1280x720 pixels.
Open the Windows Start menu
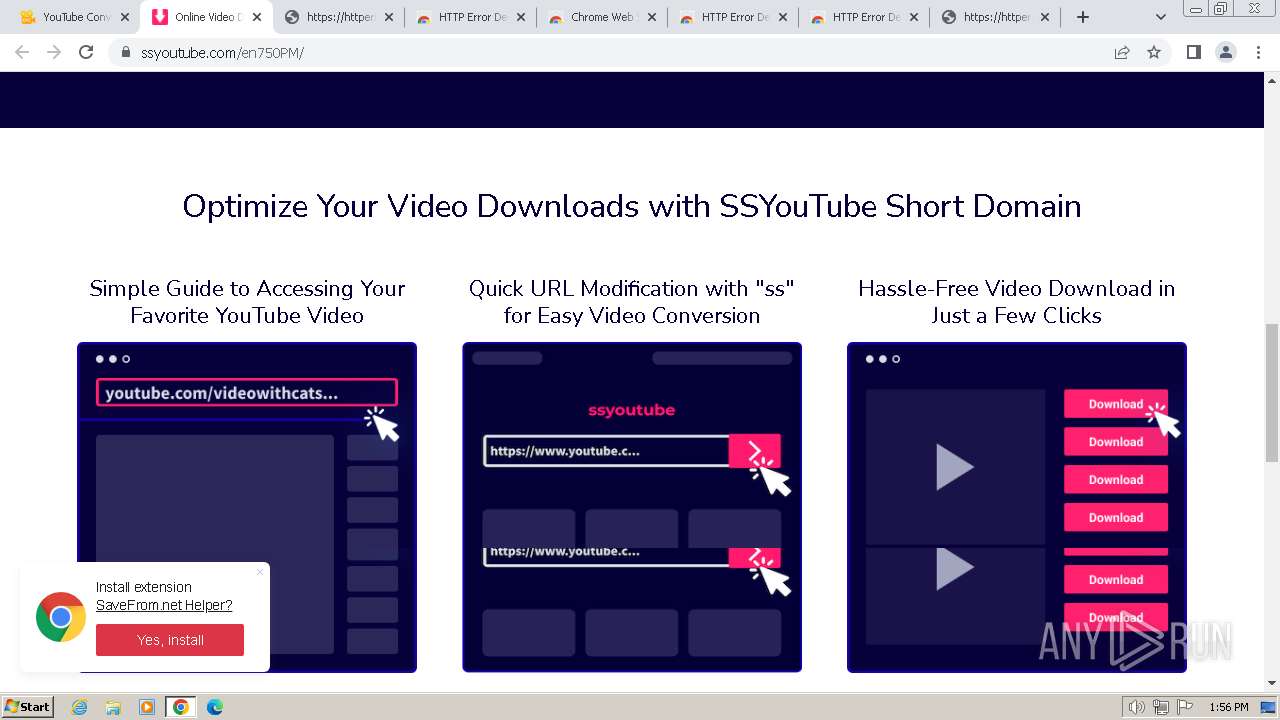[28, 706]
